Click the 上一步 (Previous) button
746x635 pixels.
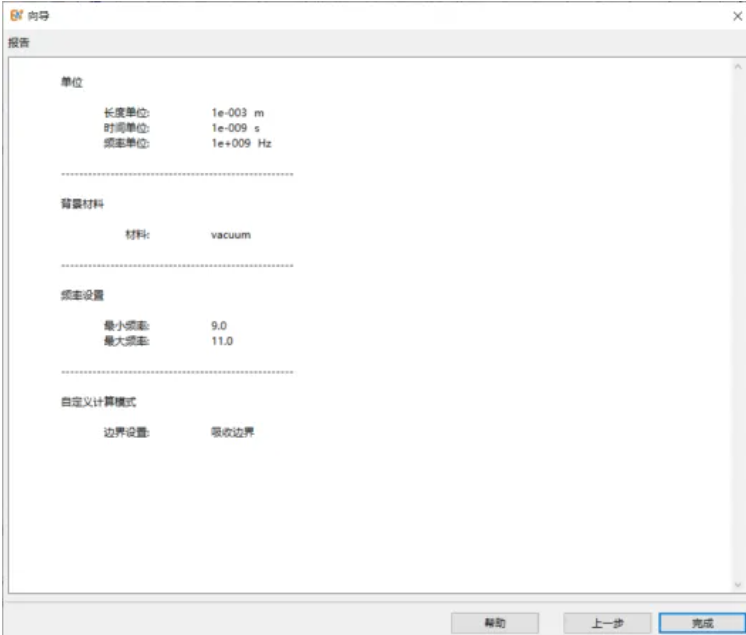pos(607,622)
